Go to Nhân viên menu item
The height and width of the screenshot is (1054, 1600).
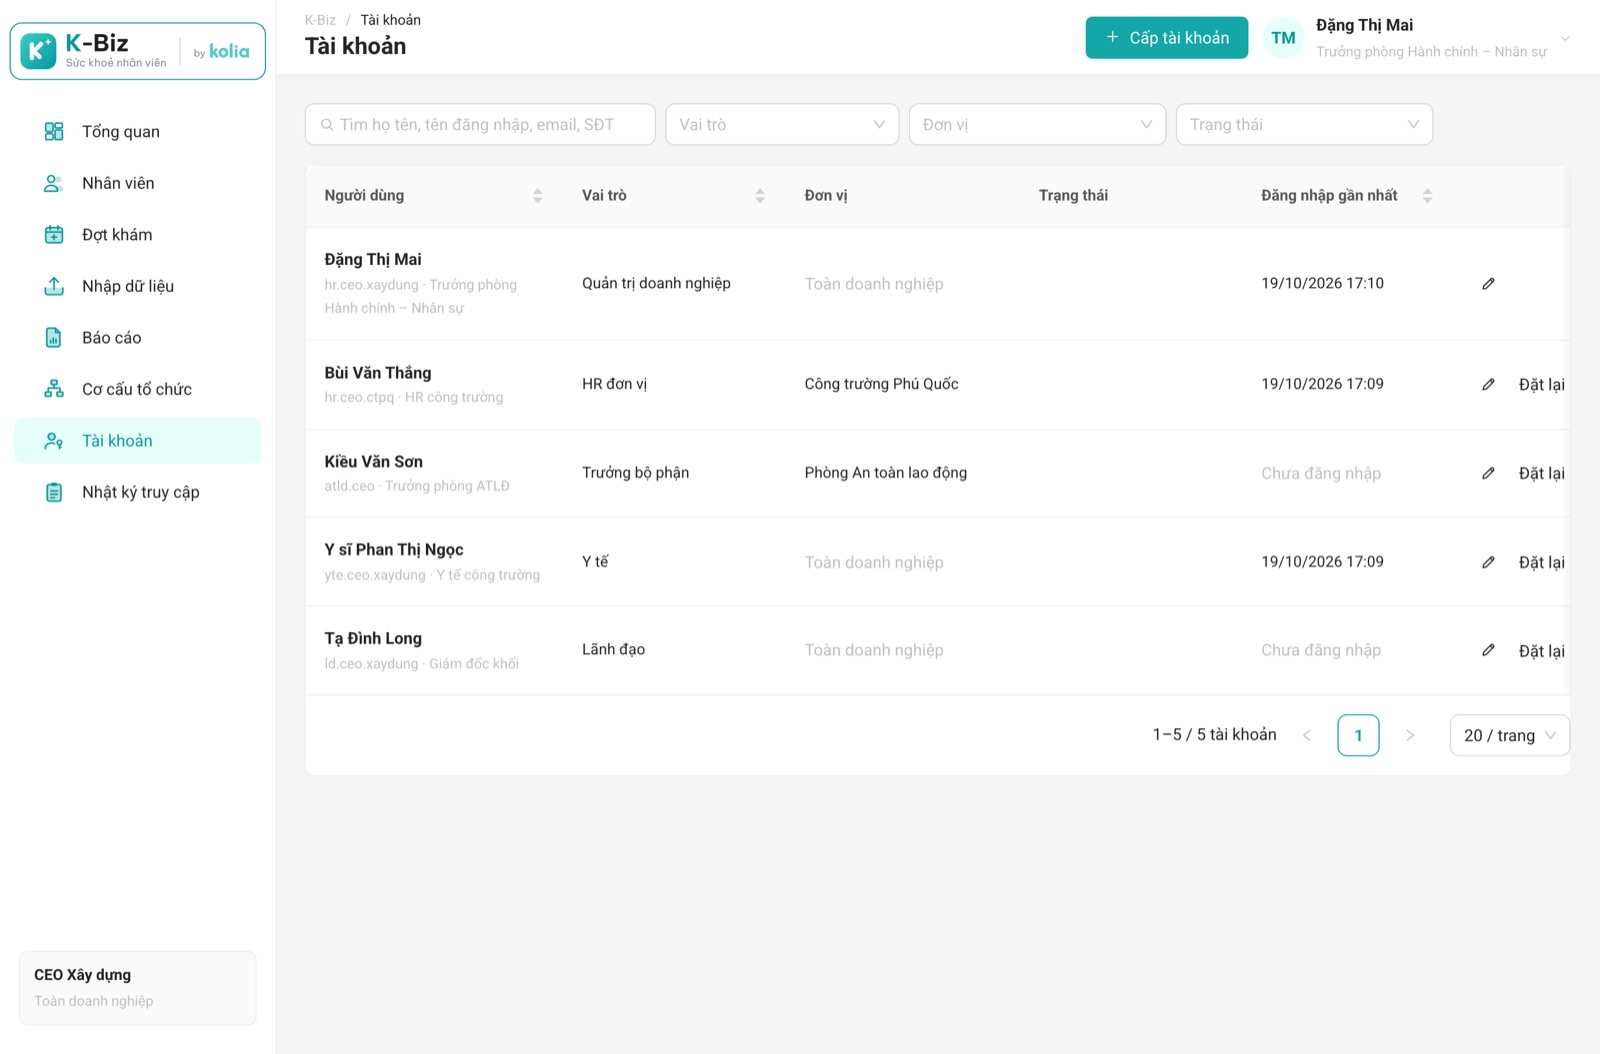coord(137,183)
